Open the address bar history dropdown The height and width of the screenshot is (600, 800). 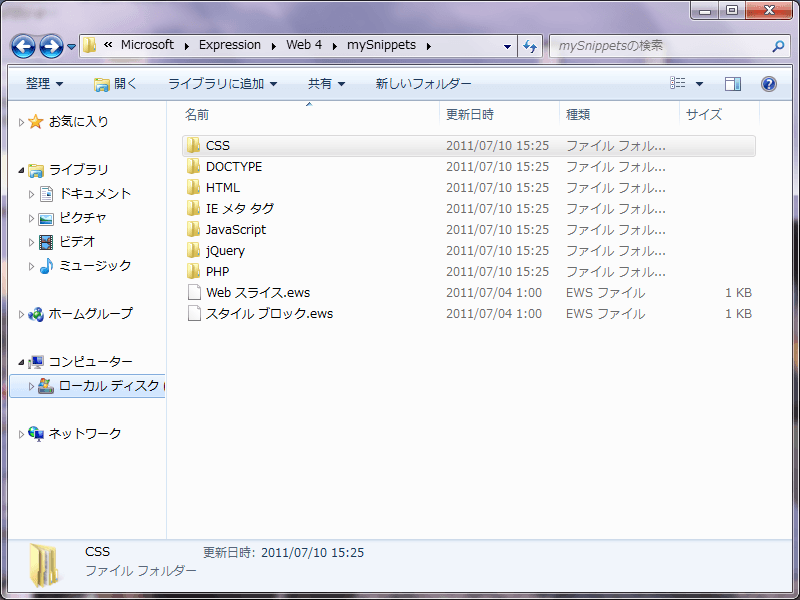(507, 46)
